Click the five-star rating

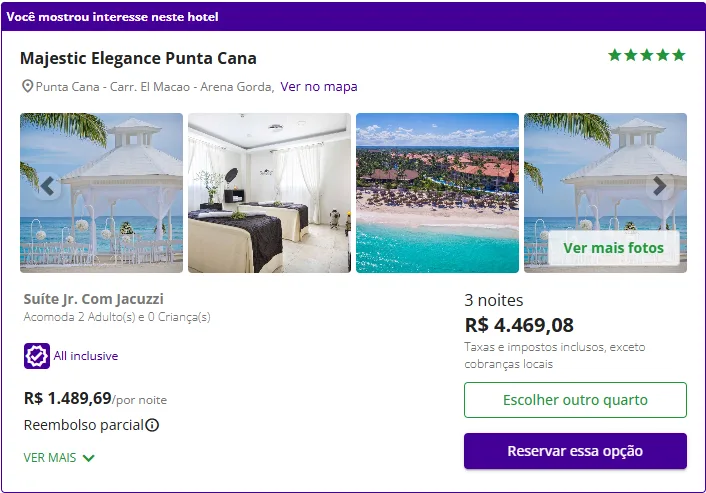coord(646,56)
